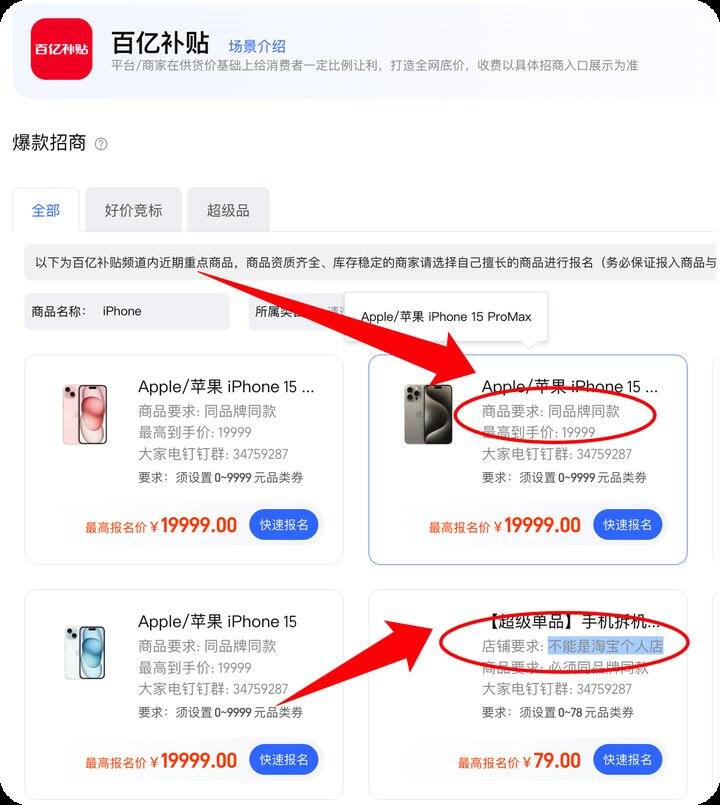
Task: Click 快速报名 on the 超级单品 手机拆机 card
Action: click(627, 759)
